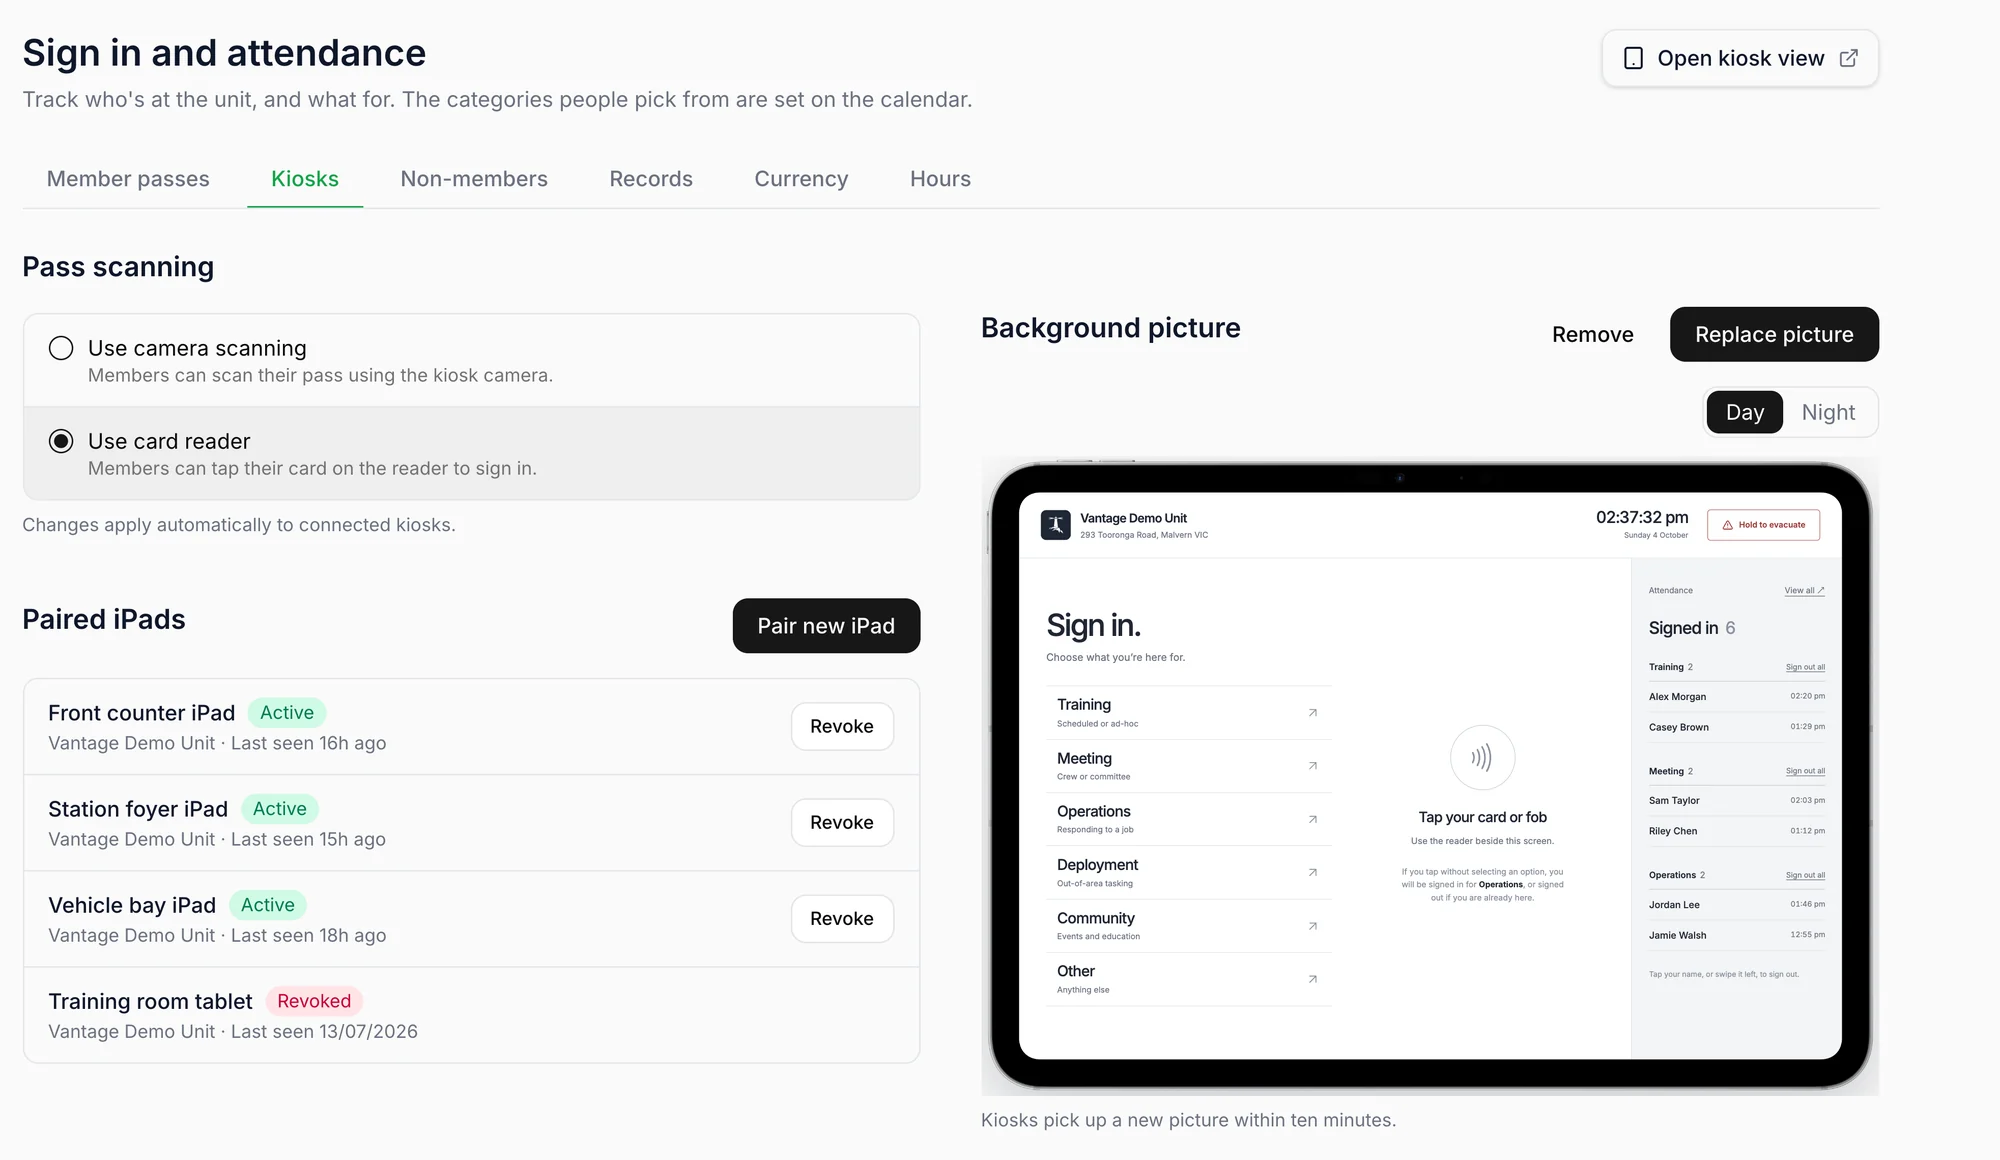Switch the preview to Day mode
2000x1160 pixels.
click(1744, 412)
